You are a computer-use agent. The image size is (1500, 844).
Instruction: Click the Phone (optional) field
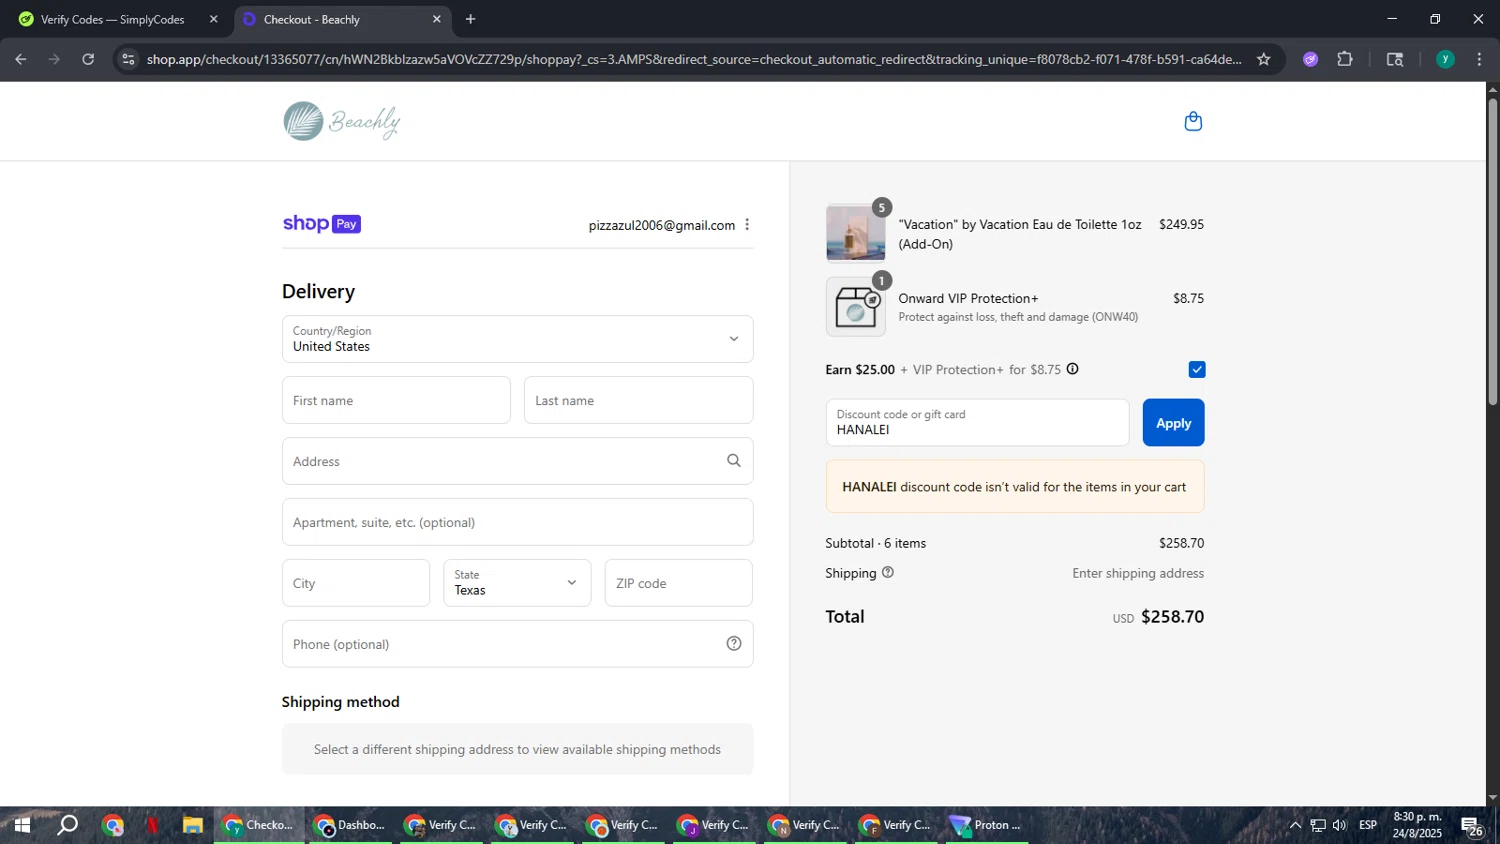pos(518,644)
